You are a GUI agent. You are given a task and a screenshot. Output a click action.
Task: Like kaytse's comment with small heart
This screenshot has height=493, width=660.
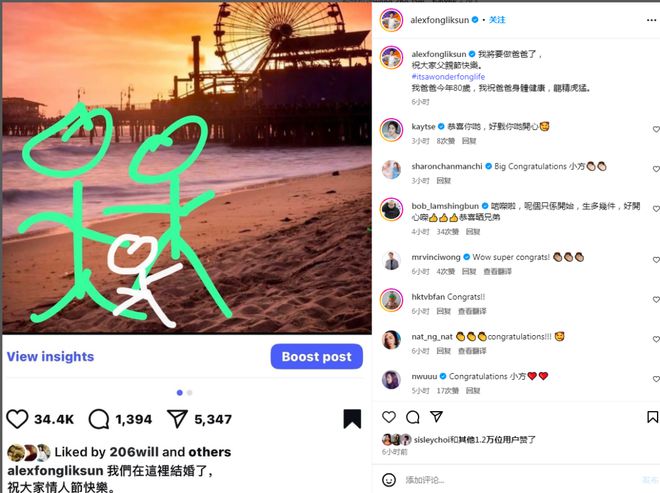click(x=656, y=129)
